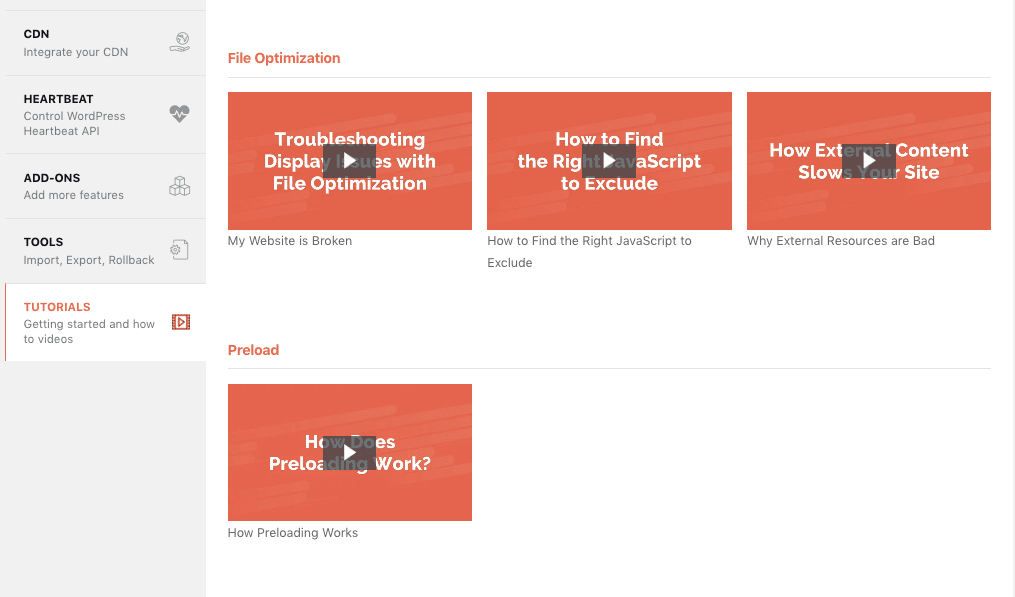Click the 'Why External Resources are Bad' caption
The image size is (1015, 597).
[840, 240]
